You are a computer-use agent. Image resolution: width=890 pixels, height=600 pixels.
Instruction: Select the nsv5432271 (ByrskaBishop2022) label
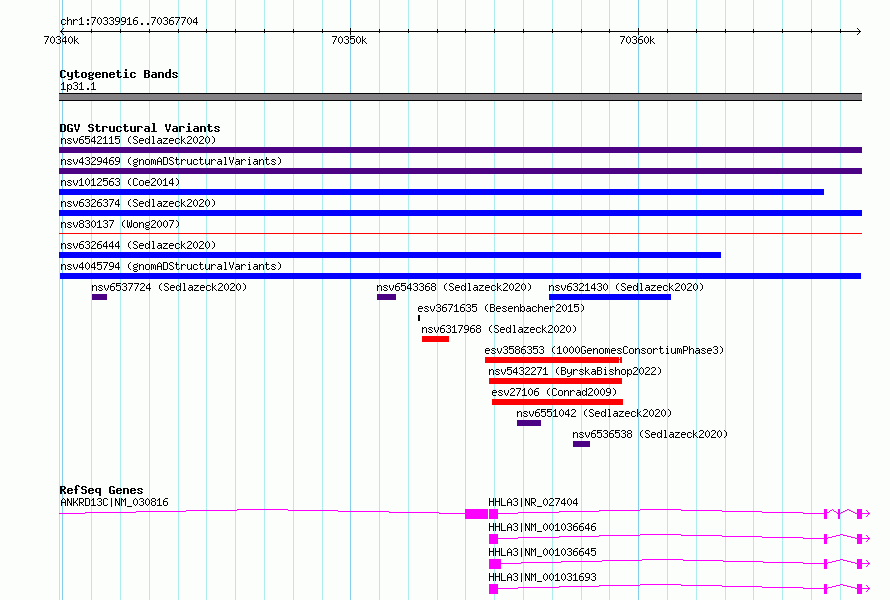click(x=575, y=371)
